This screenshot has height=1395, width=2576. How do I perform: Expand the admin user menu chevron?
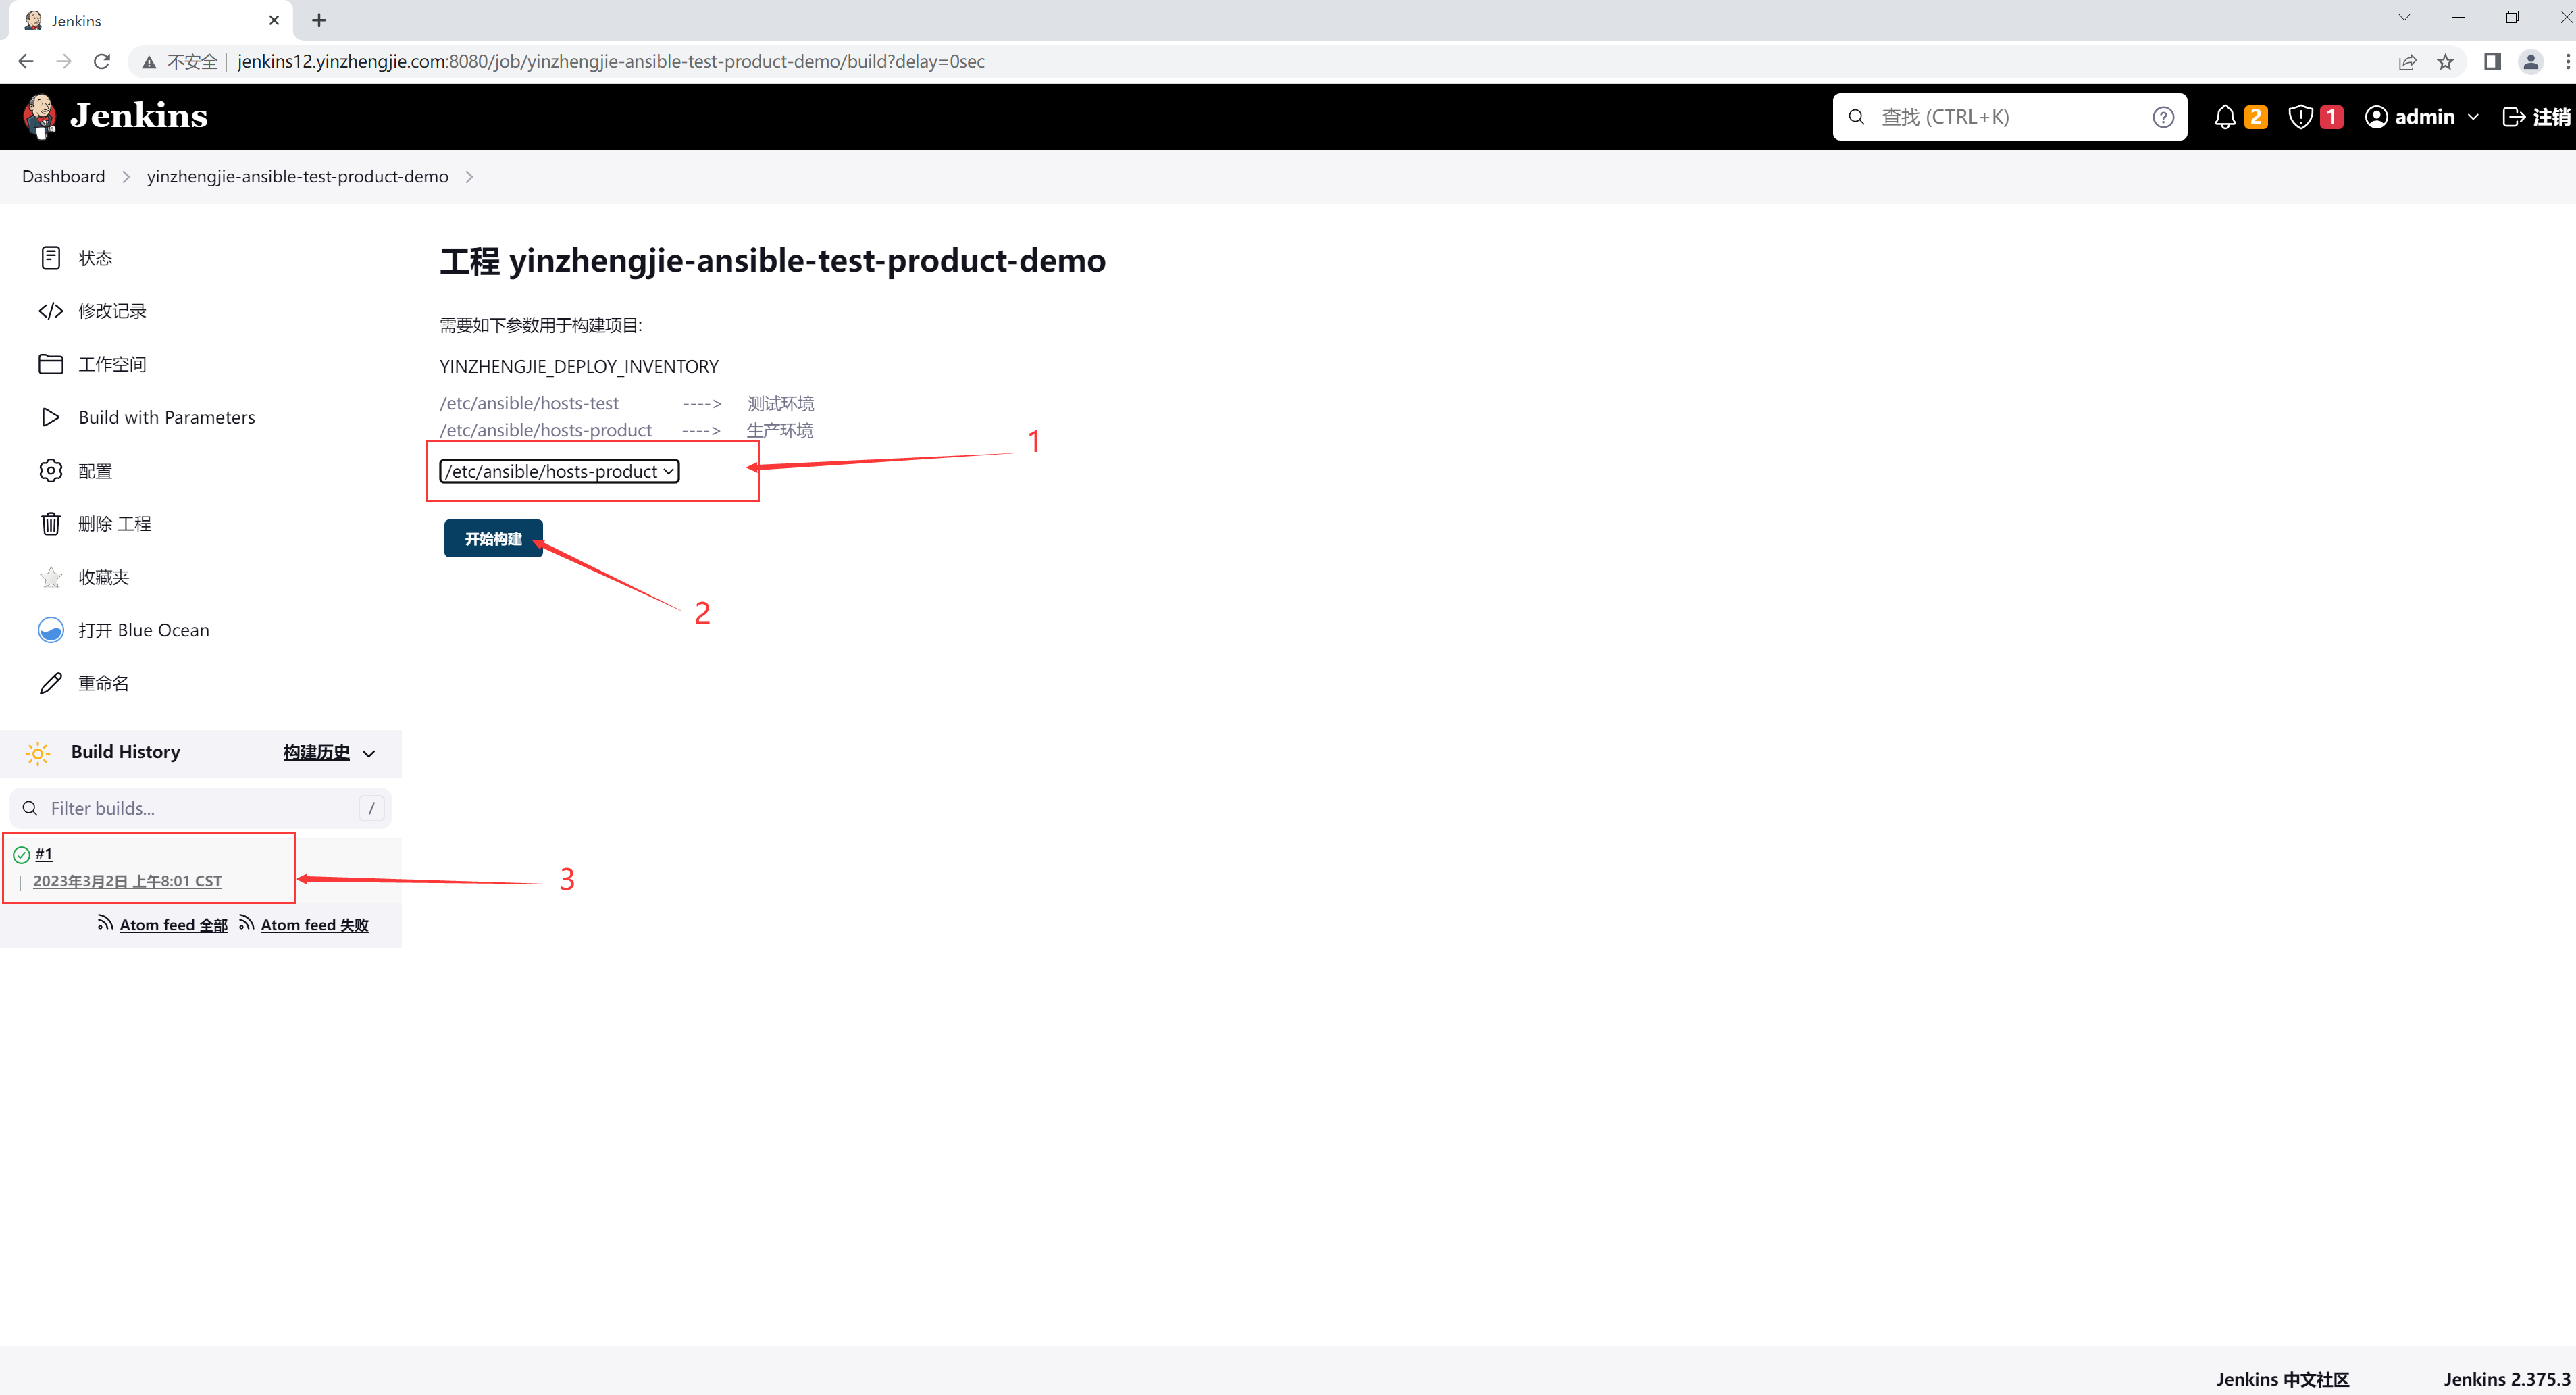(2474, 117)
